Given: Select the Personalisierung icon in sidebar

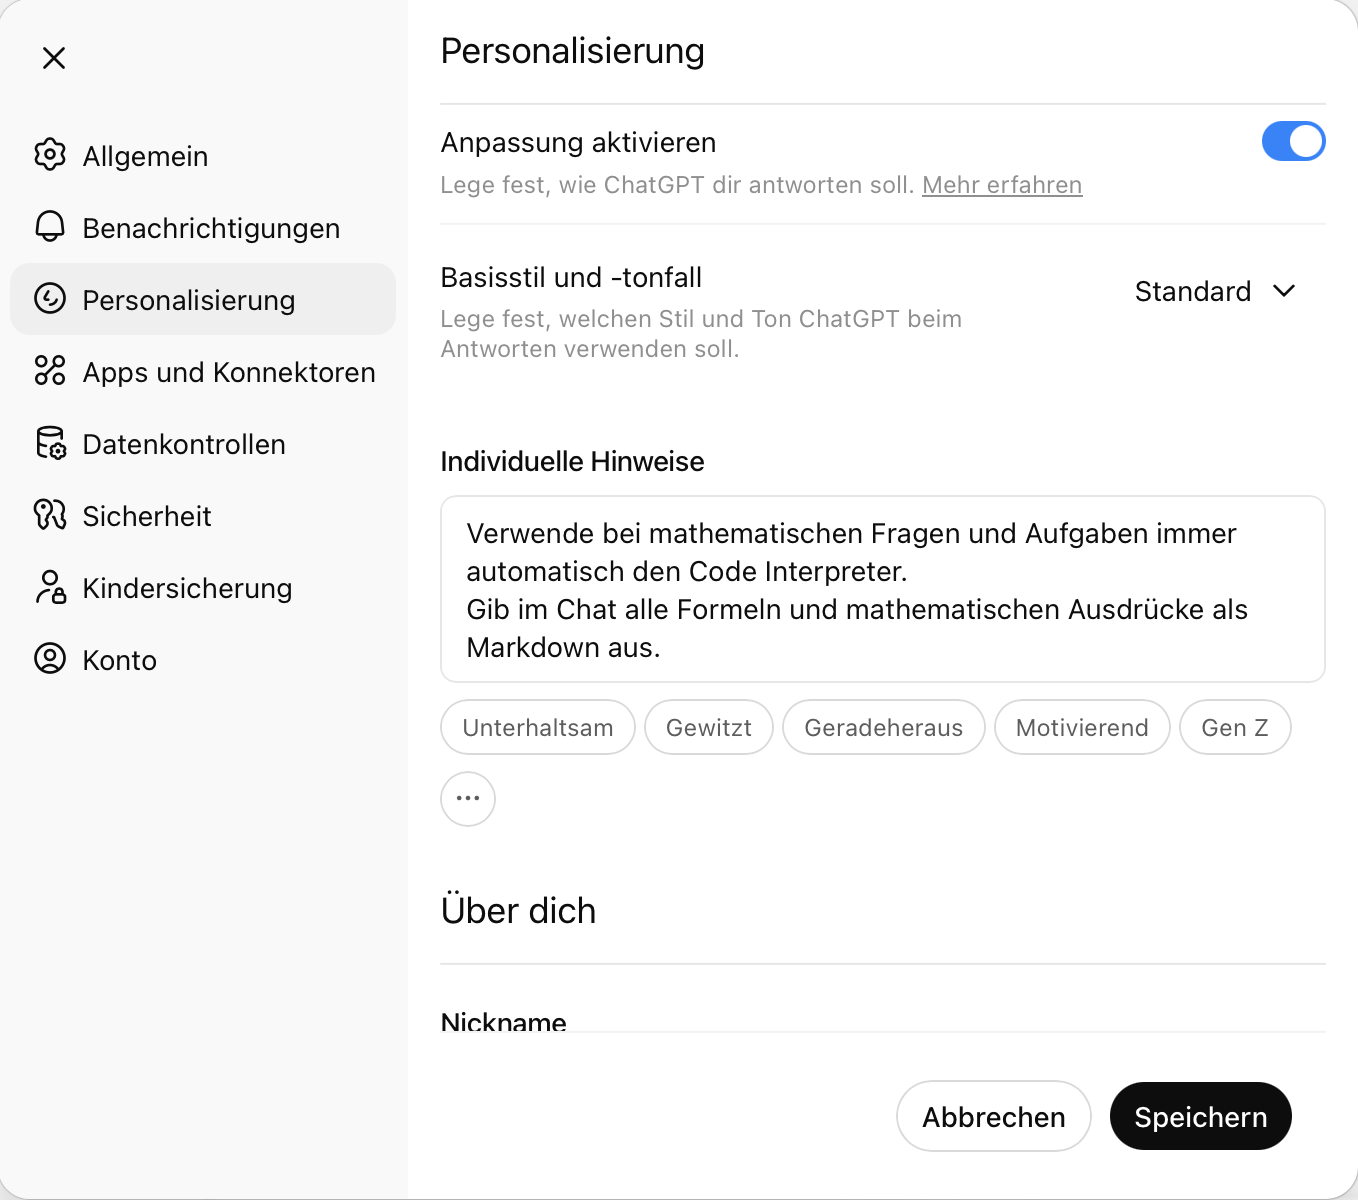Looking at the screenshot, I should tap(50, 299).
